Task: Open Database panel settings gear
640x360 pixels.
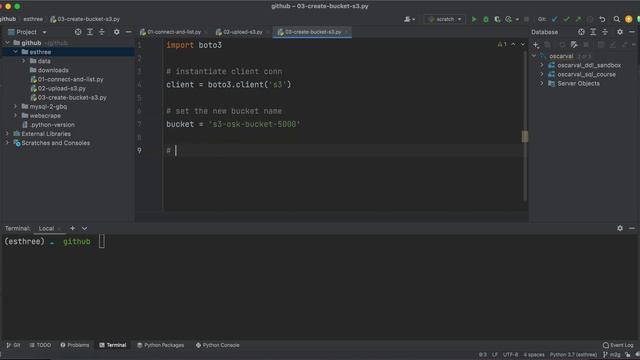Action: coord(620,32)
